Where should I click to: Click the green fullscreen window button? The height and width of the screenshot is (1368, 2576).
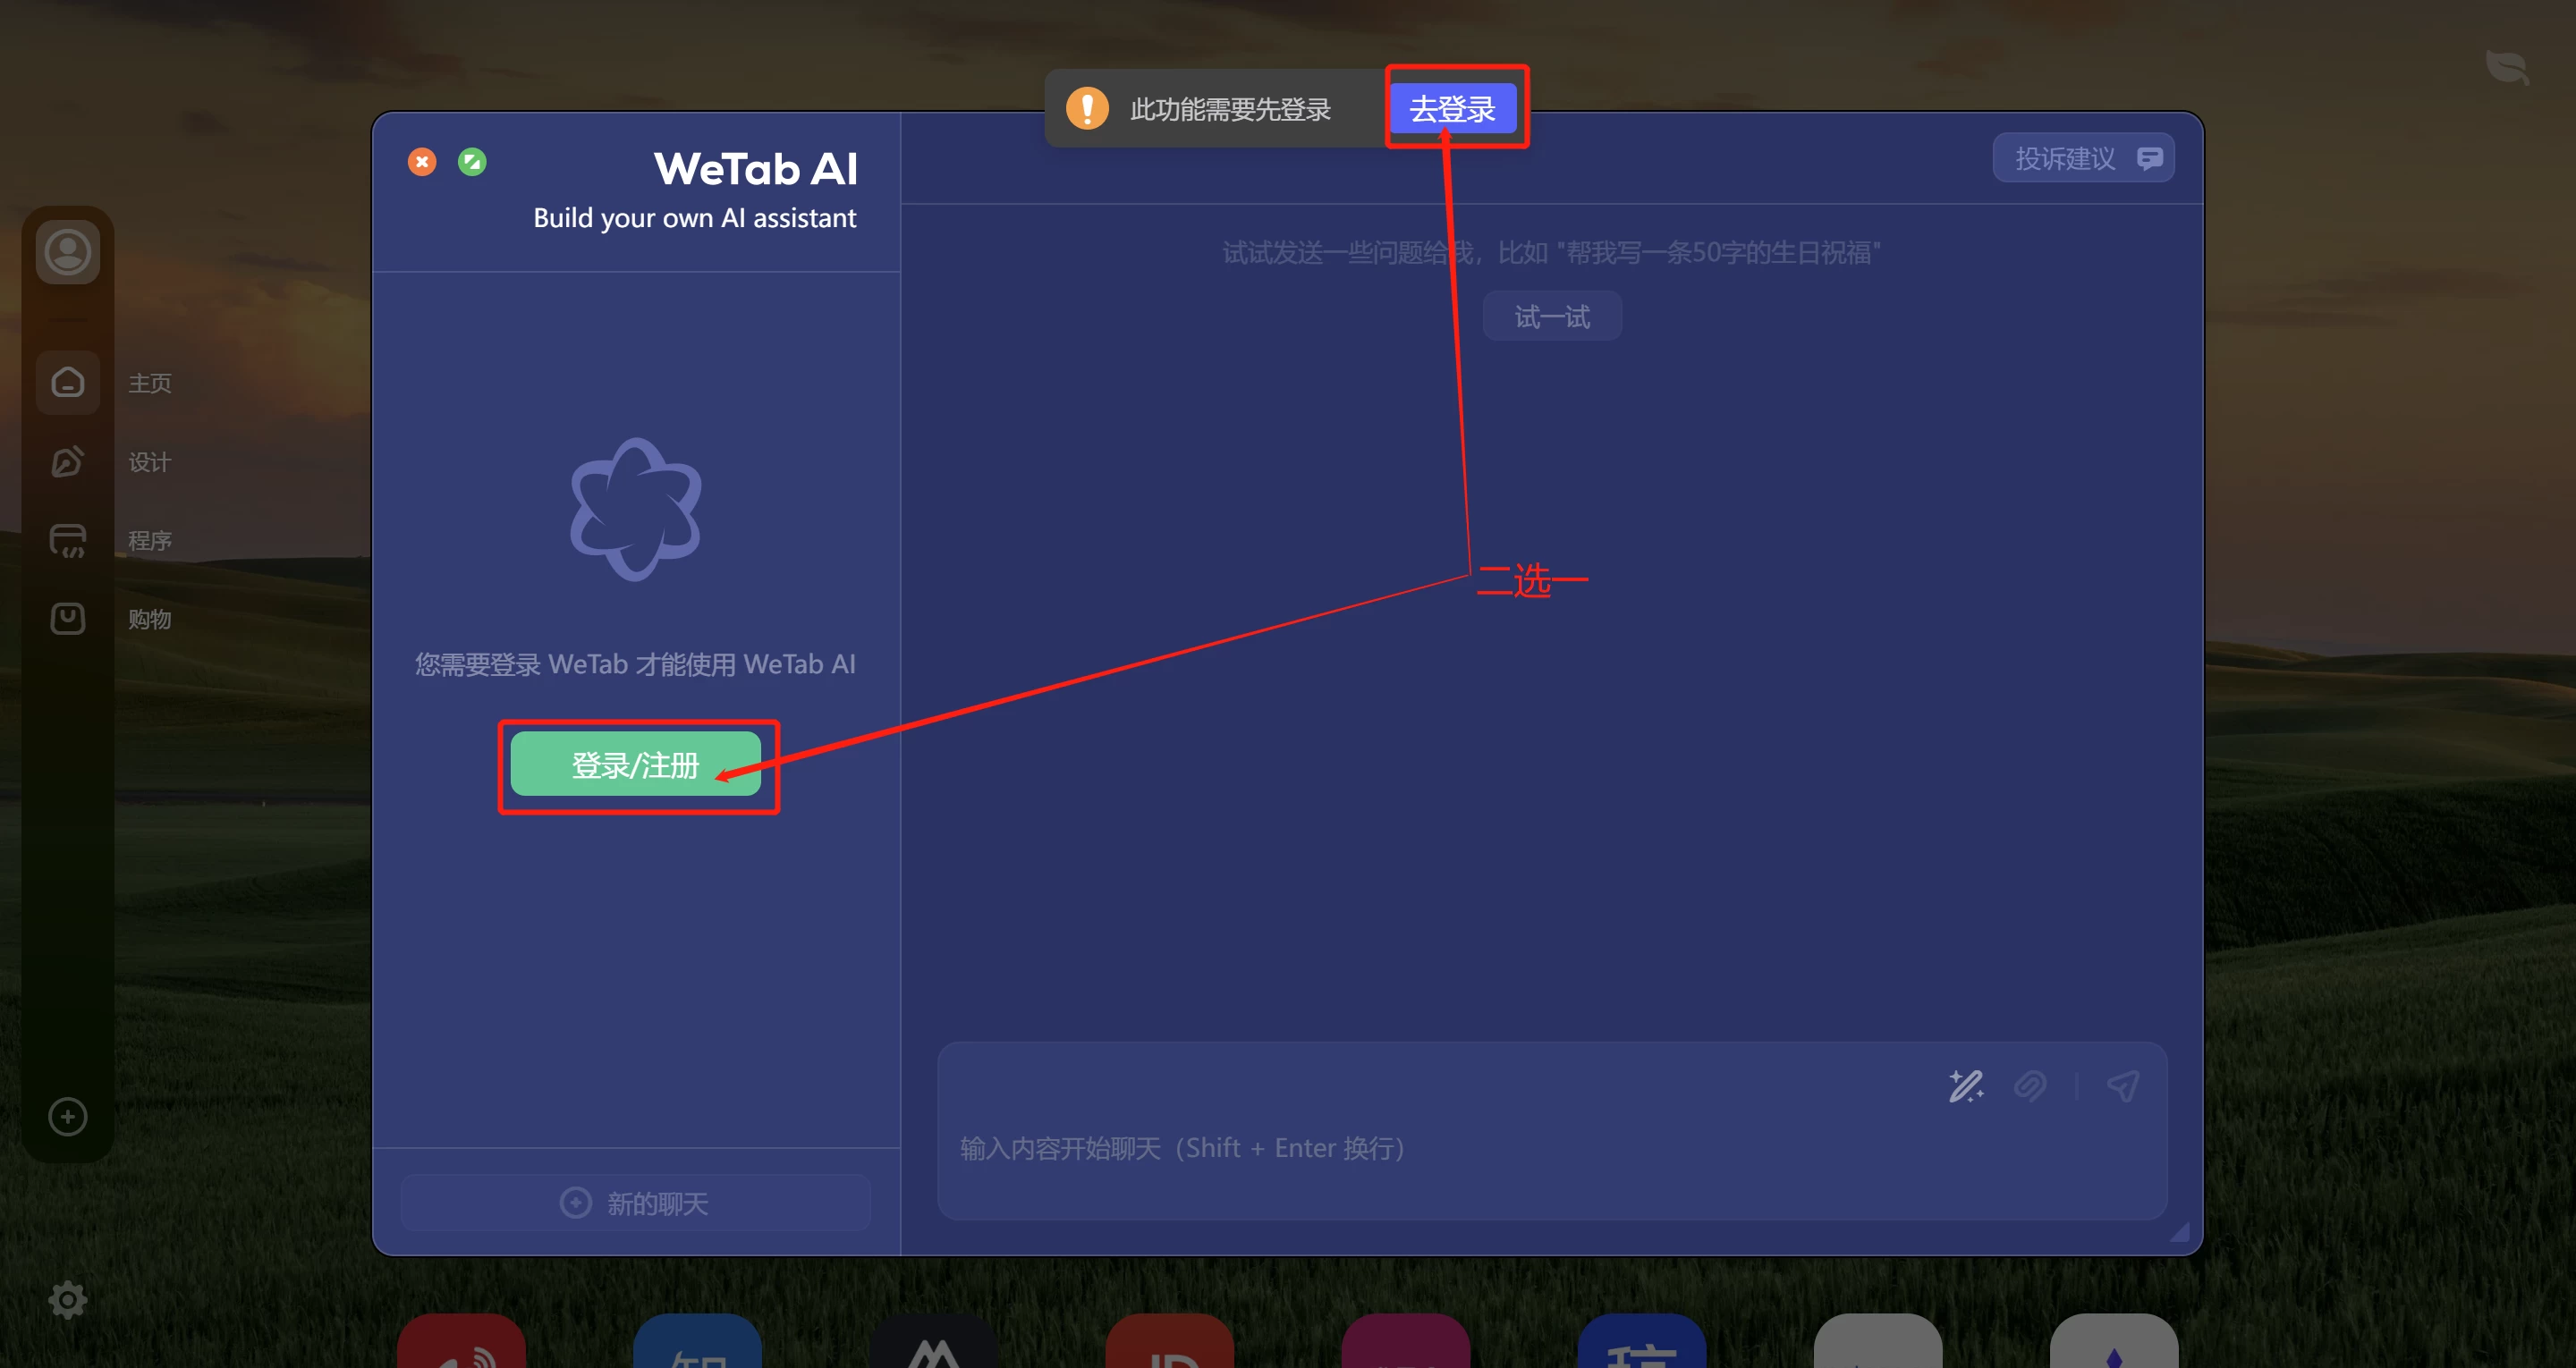(x=472, y=161)
